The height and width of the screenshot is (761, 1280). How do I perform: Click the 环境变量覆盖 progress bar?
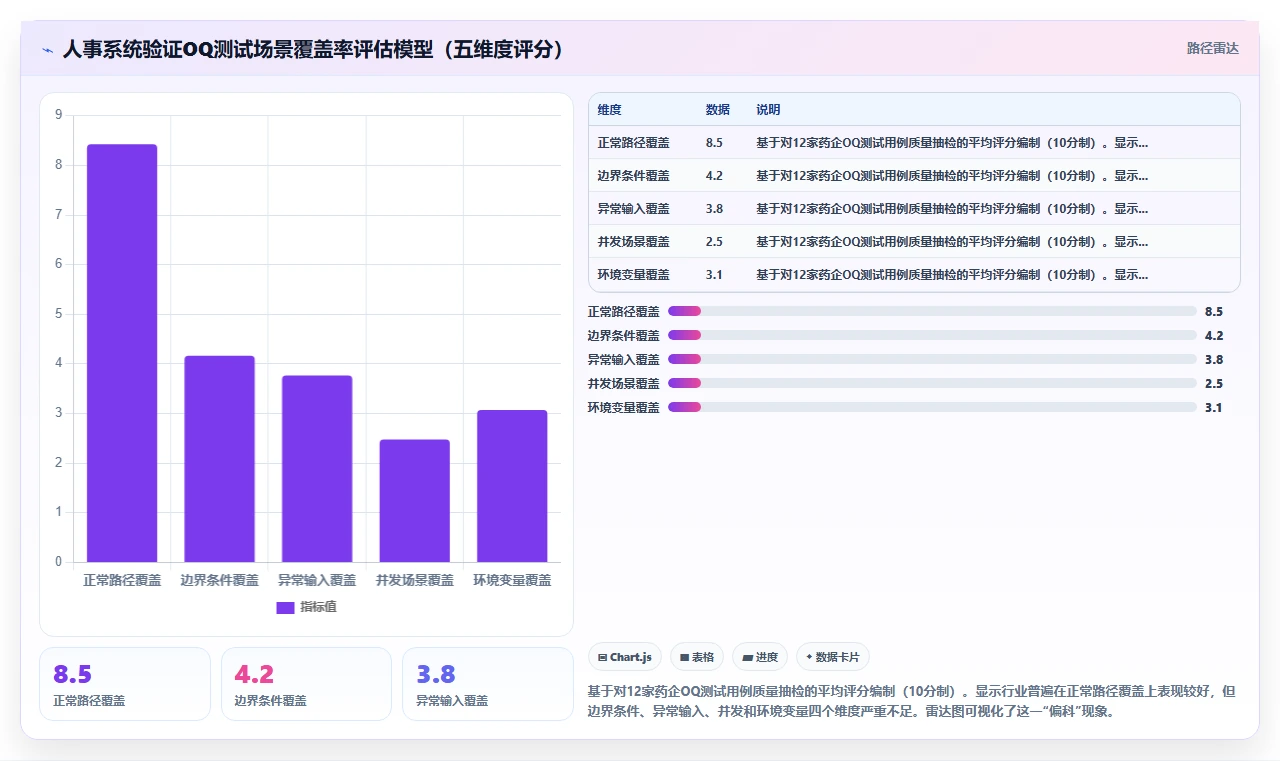pyautogui.click(x=932, y=408)
